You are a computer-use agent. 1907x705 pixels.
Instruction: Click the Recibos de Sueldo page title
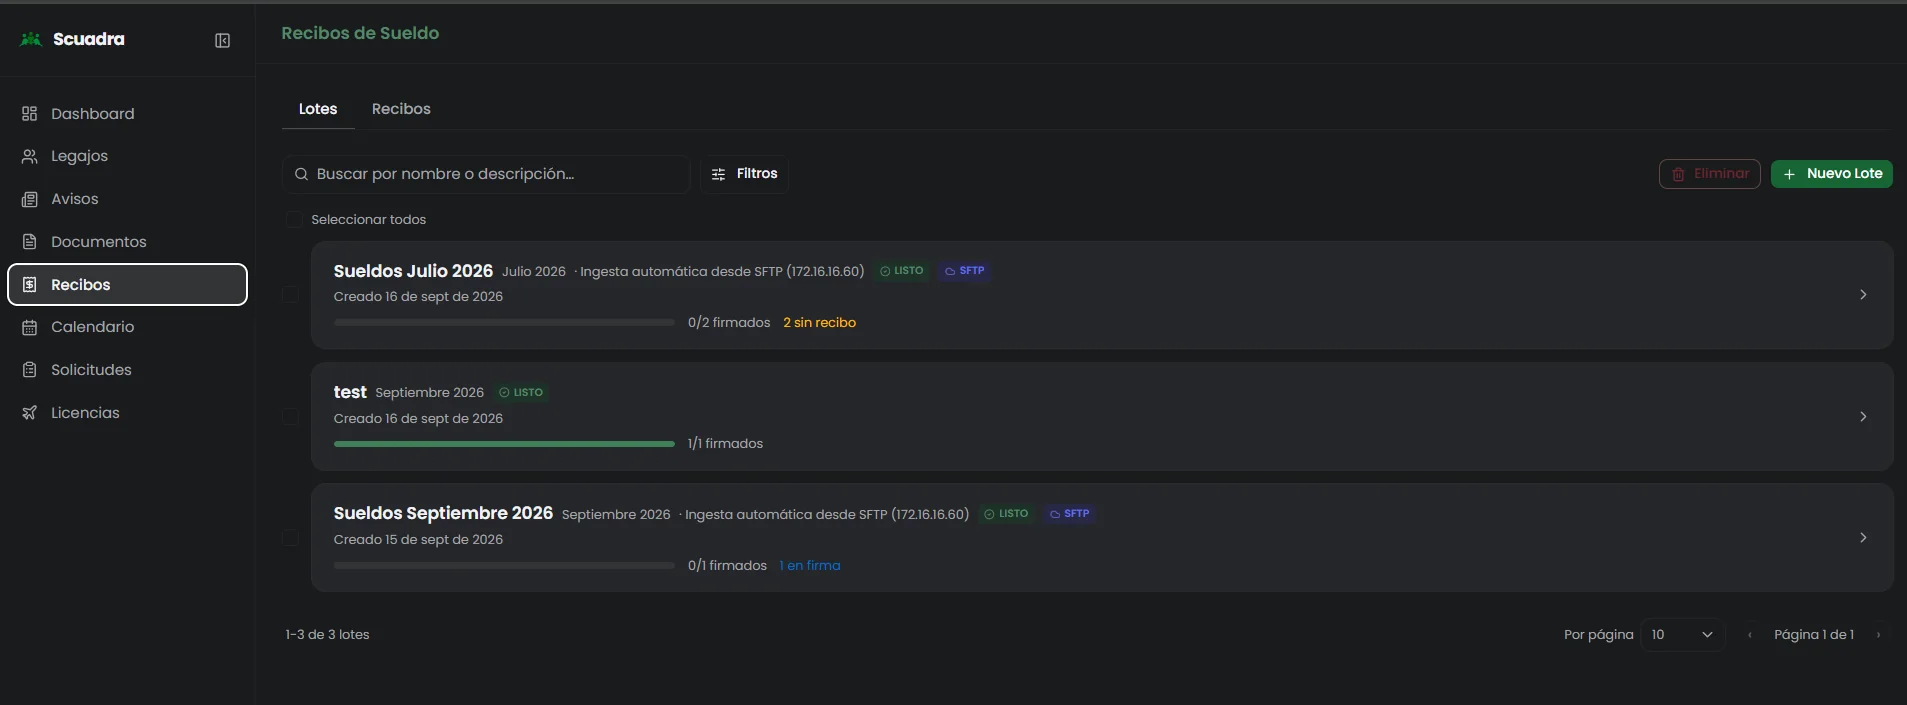(360, 33)
